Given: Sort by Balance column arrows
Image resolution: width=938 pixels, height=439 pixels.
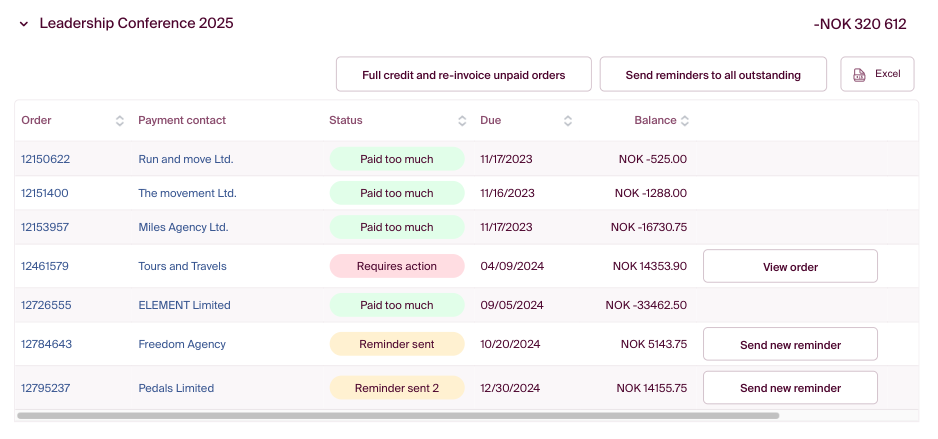Looking at the screenshot, I should [x=685, y=121].
